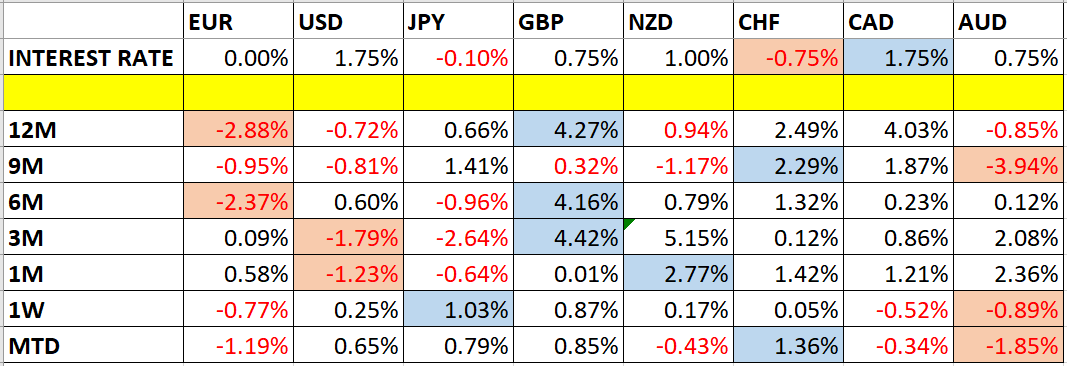Click the EUR 6M cell showing -2.37%

tap(238, 202)
